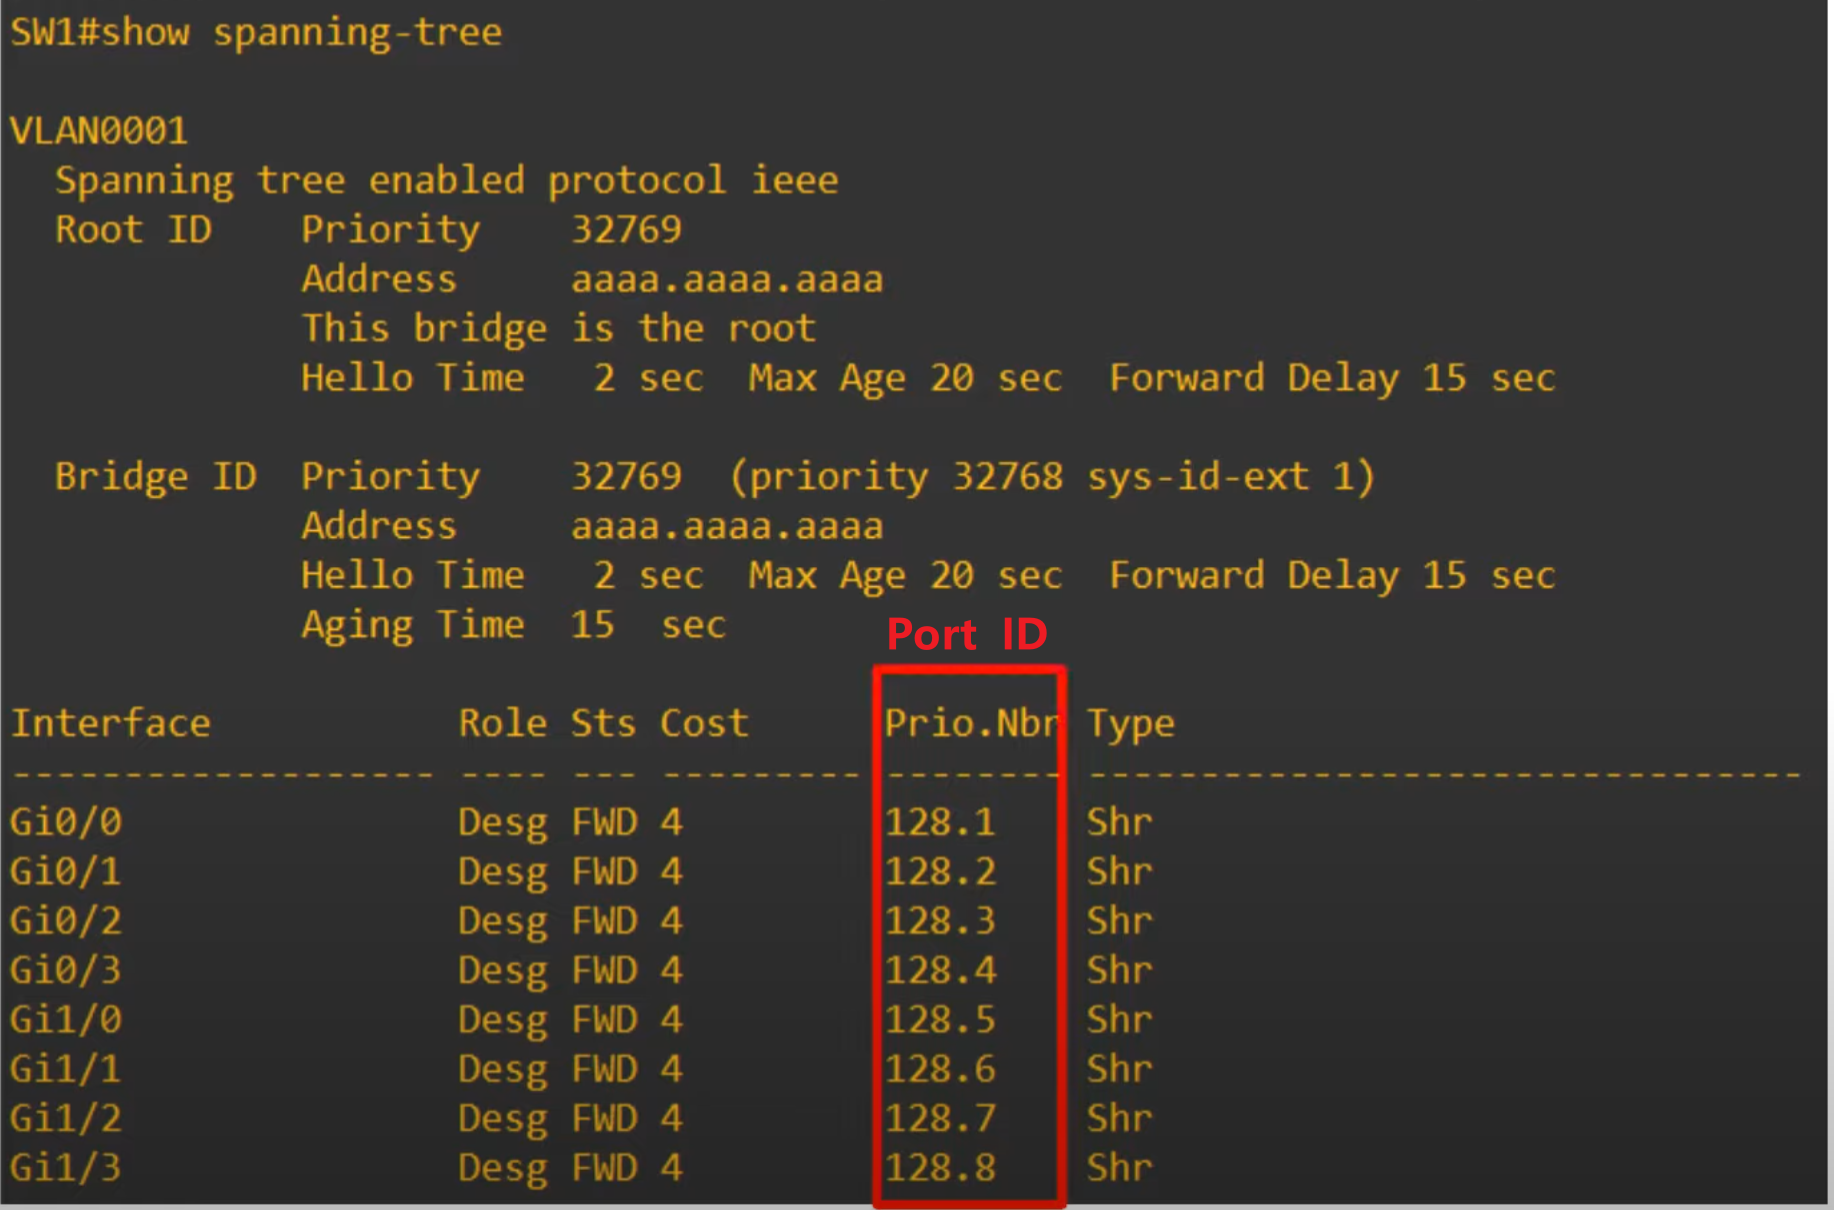Click interface name Gi0/2
1834x1210 pixels.
click(x=66, y=921)
